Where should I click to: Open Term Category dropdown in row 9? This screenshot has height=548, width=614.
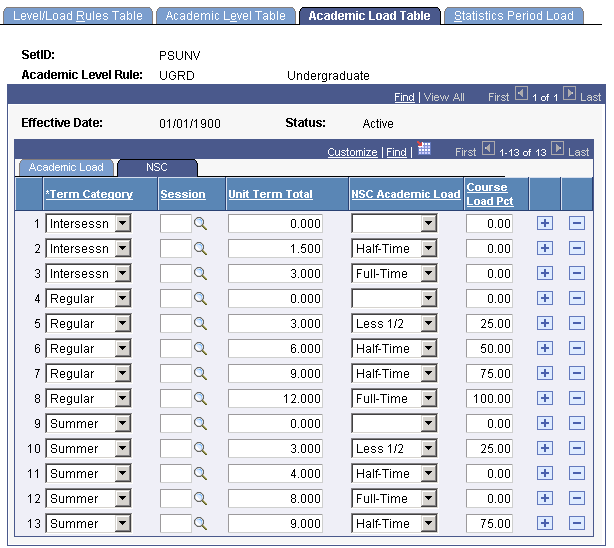pos(123,423)
